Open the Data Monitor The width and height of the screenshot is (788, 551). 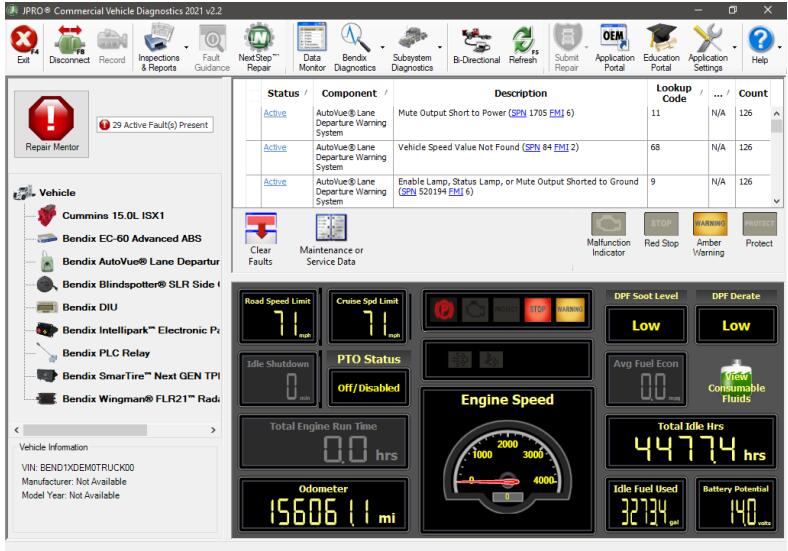tap(312, 48)
